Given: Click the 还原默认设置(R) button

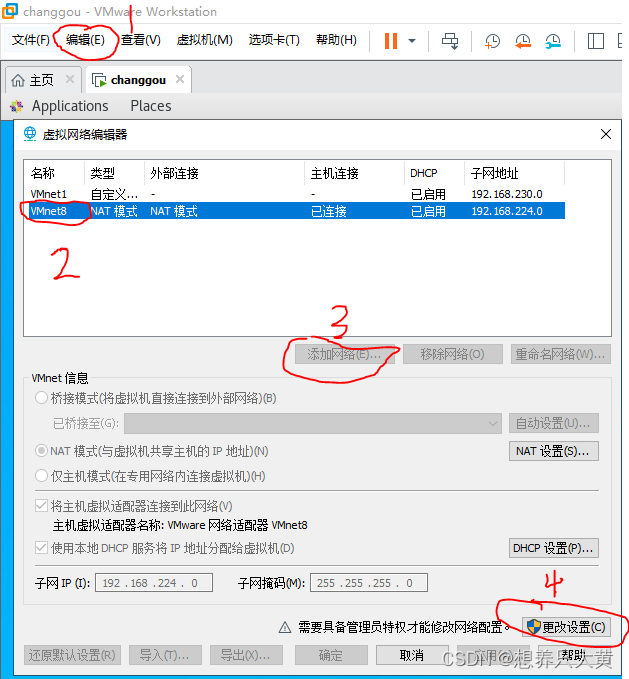Looking at the screenshot, I should [x=72, y=655].
